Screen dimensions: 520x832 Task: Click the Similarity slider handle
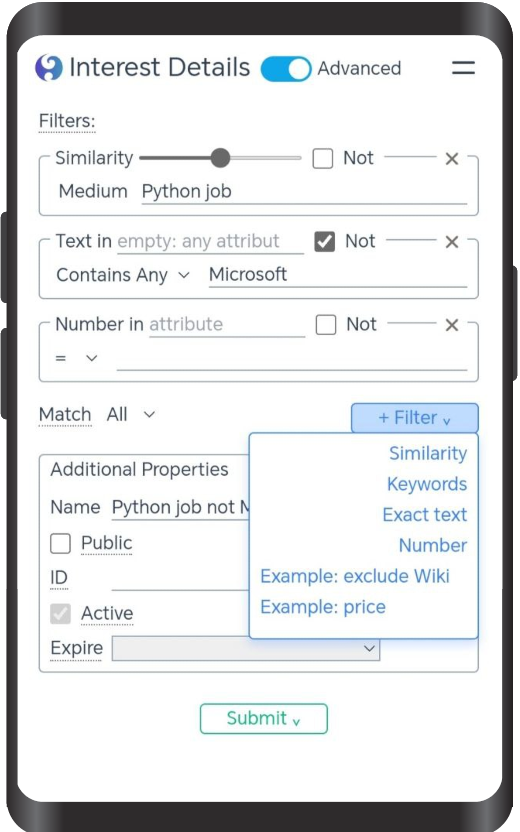tap(220, 158)
